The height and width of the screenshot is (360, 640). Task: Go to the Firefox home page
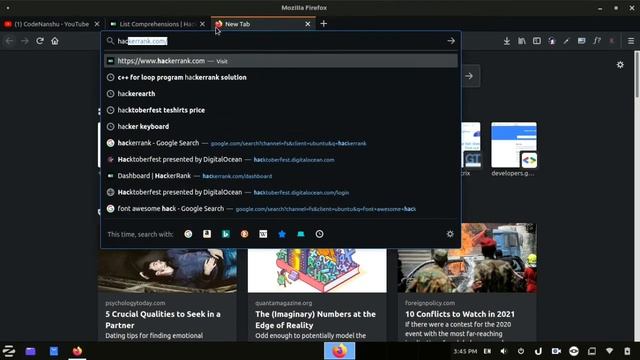[55, 41]
